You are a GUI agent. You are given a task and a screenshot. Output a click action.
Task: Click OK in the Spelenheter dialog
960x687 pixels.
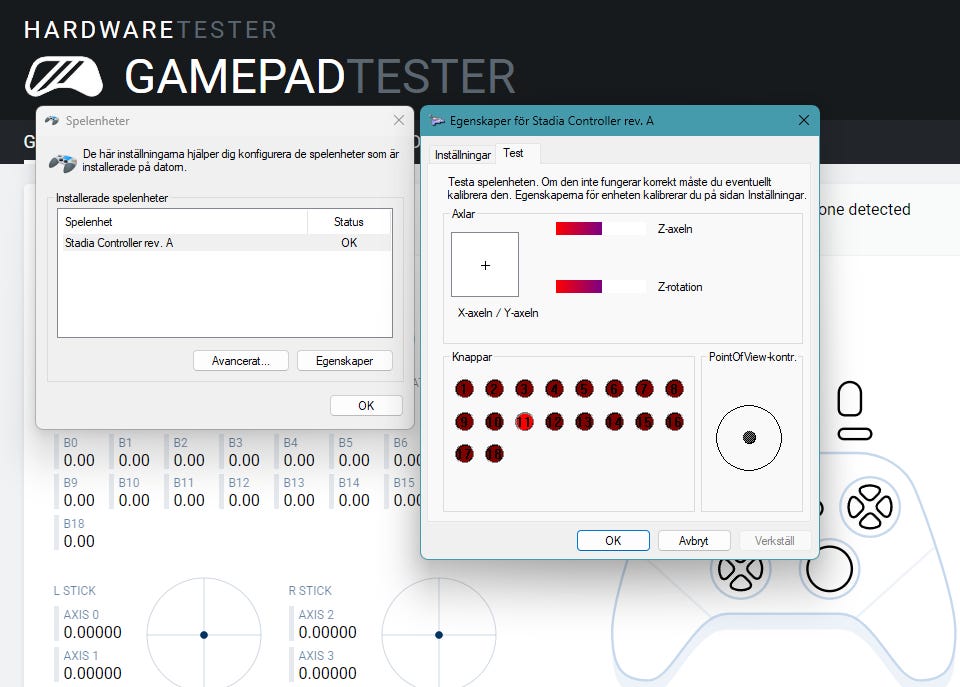pos(366,405)
